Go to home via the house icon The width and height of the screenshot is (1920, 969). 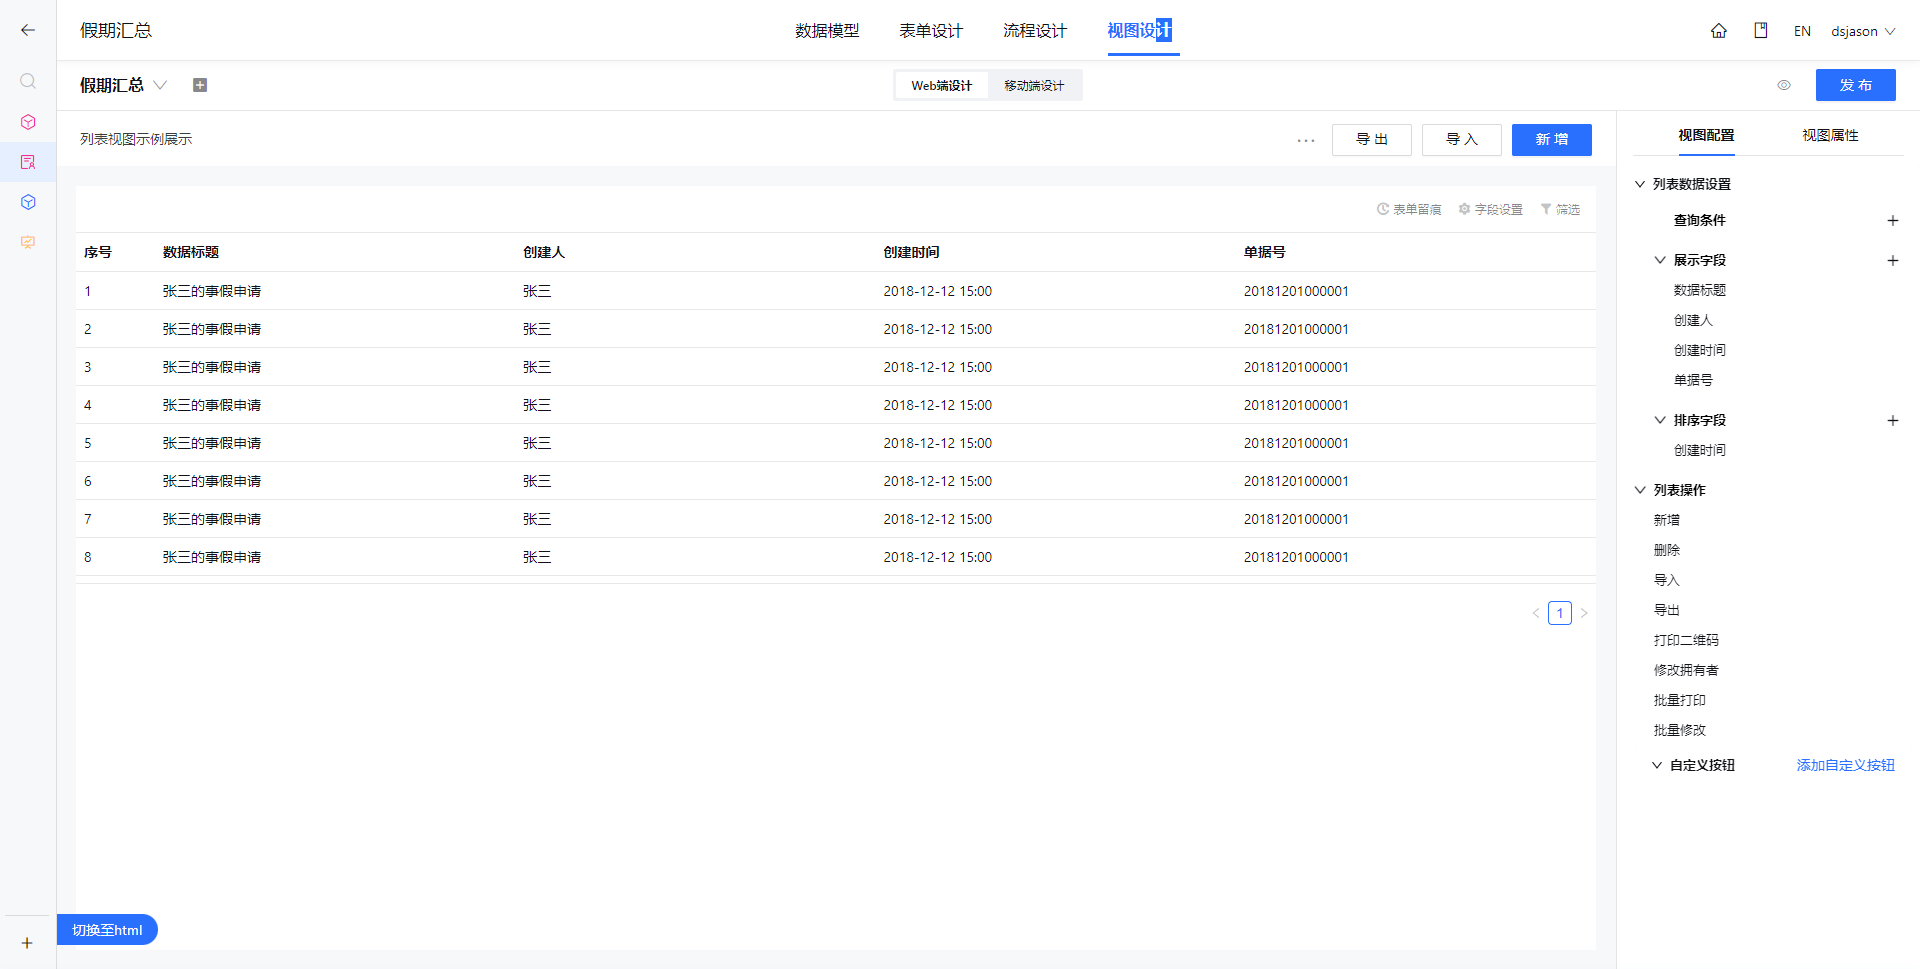pyautogui.click(x=1719, y=31)
